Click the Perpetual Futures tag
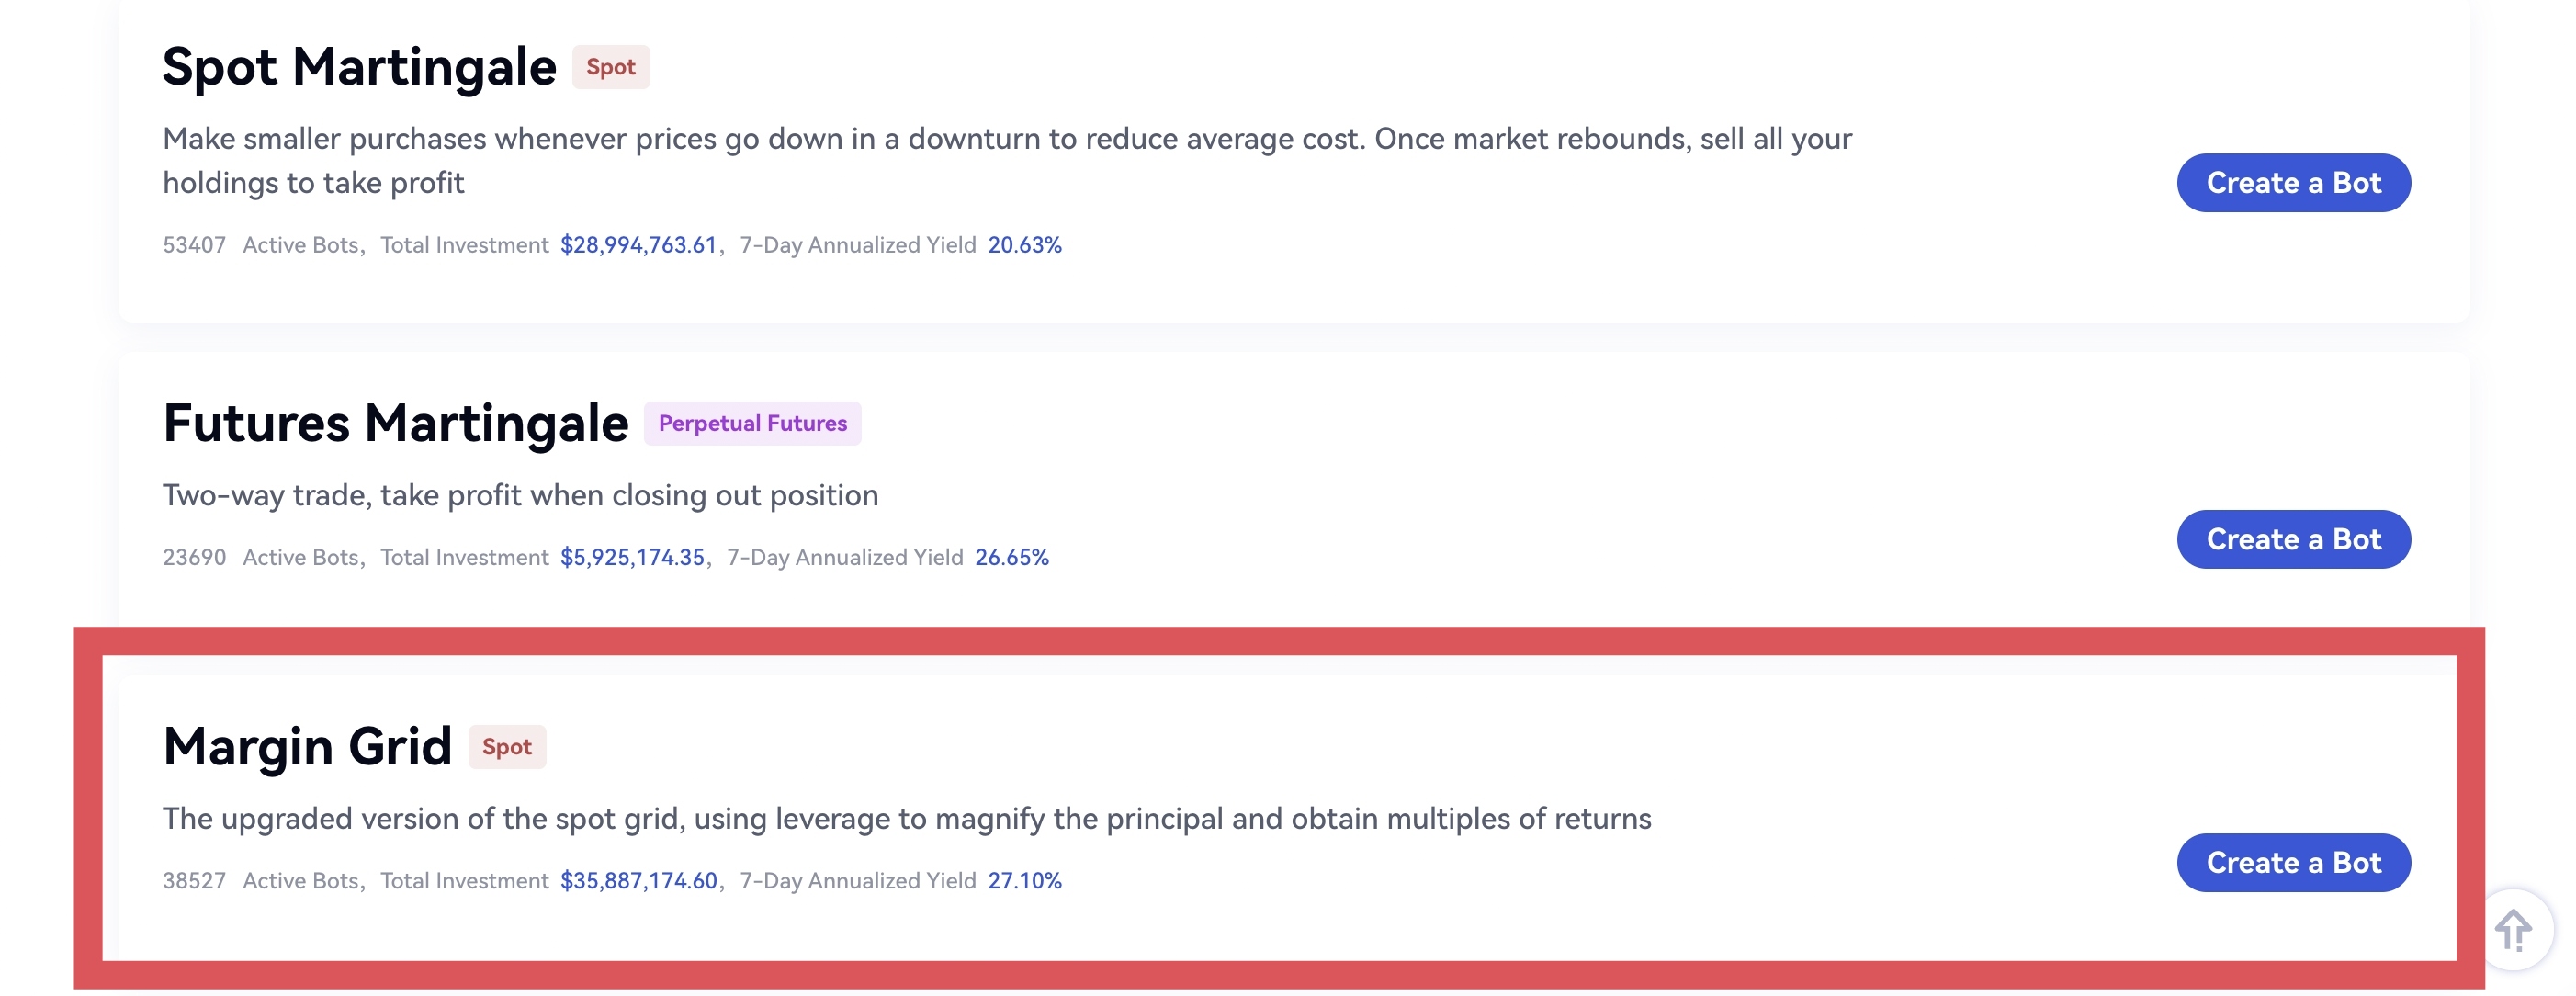2576x996 pixels. 752,424
